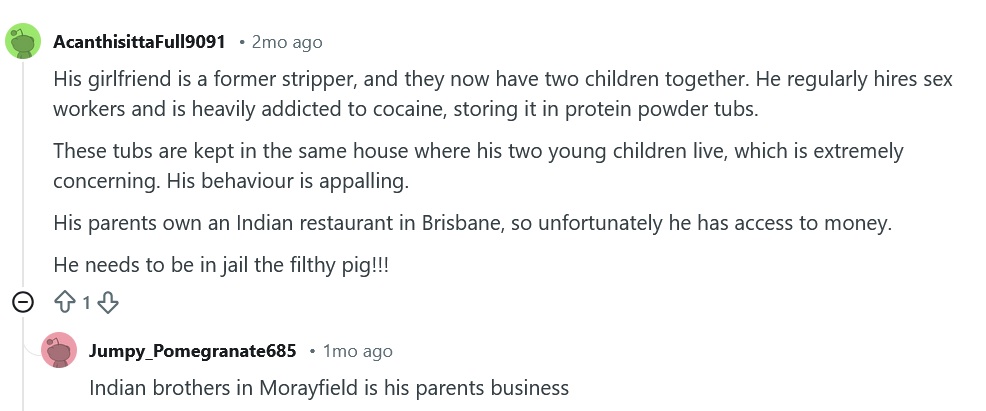Open AcanthisittaFull9091's green avatar
Image resolution: width=986 pixels, height=411 pixels.
point(23,41)
